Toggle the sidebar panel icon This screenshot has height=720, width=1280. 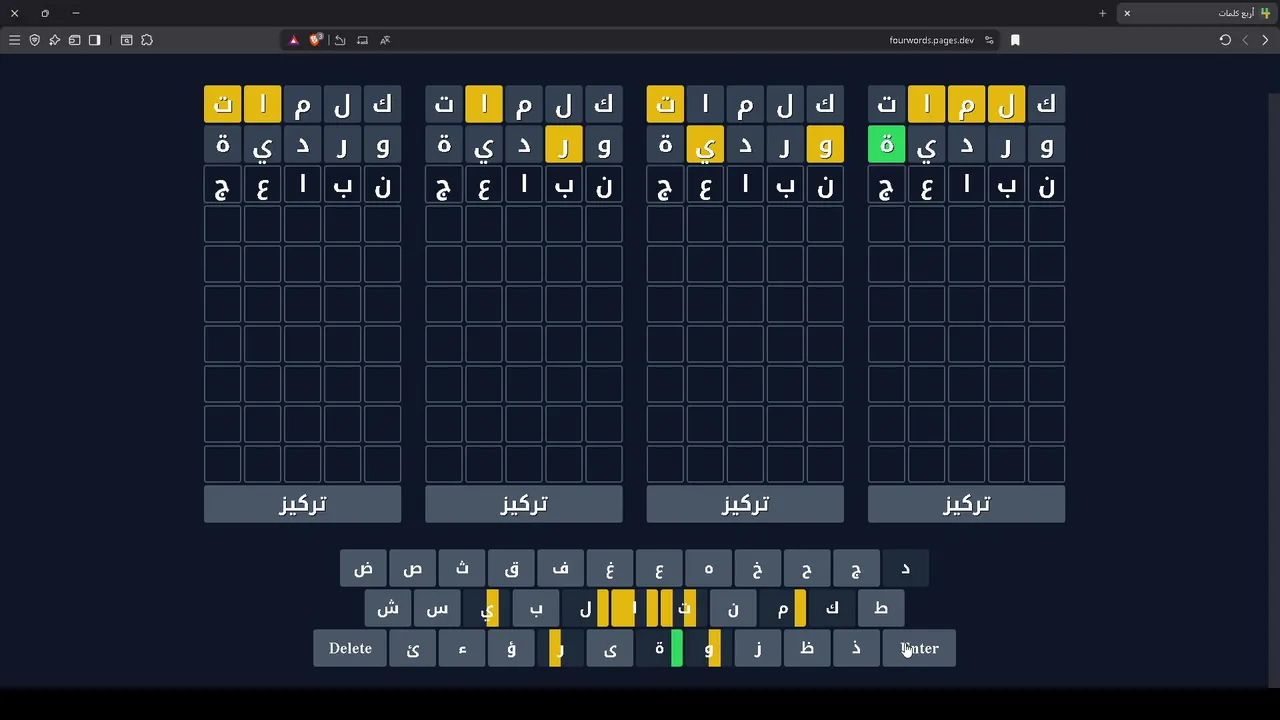94,40
